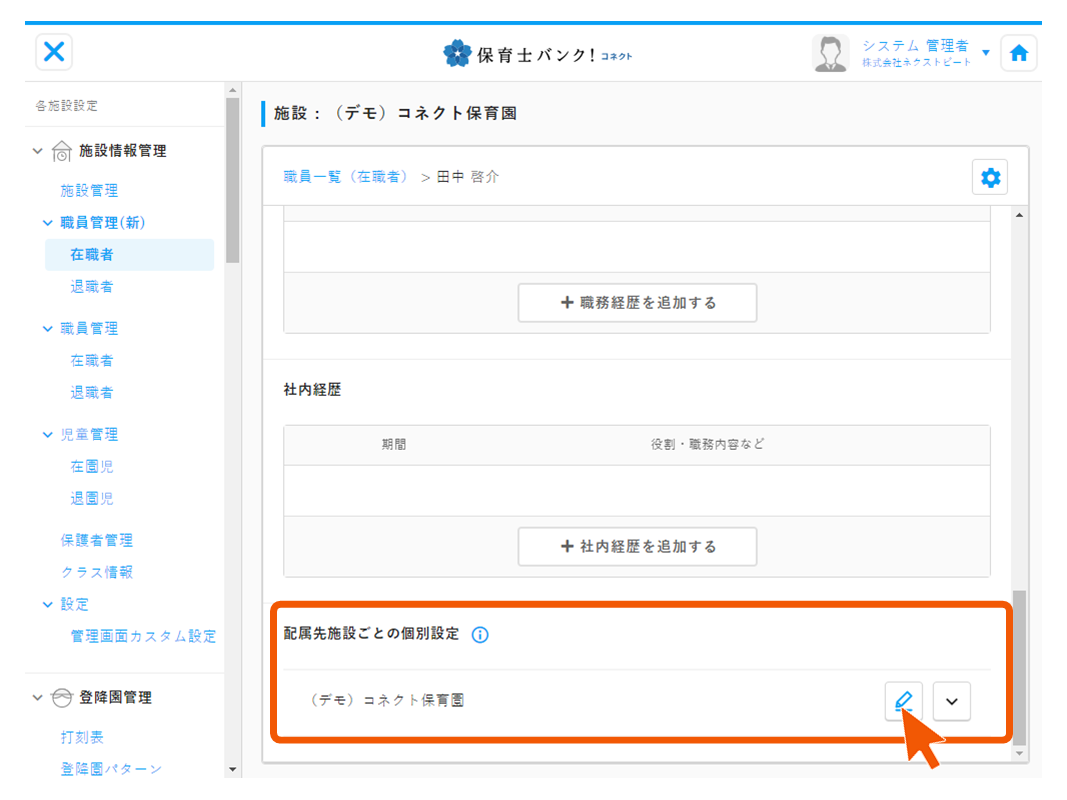Collapse the 設定 sidebar group
1067x800 pixels.
click(47, 605)
